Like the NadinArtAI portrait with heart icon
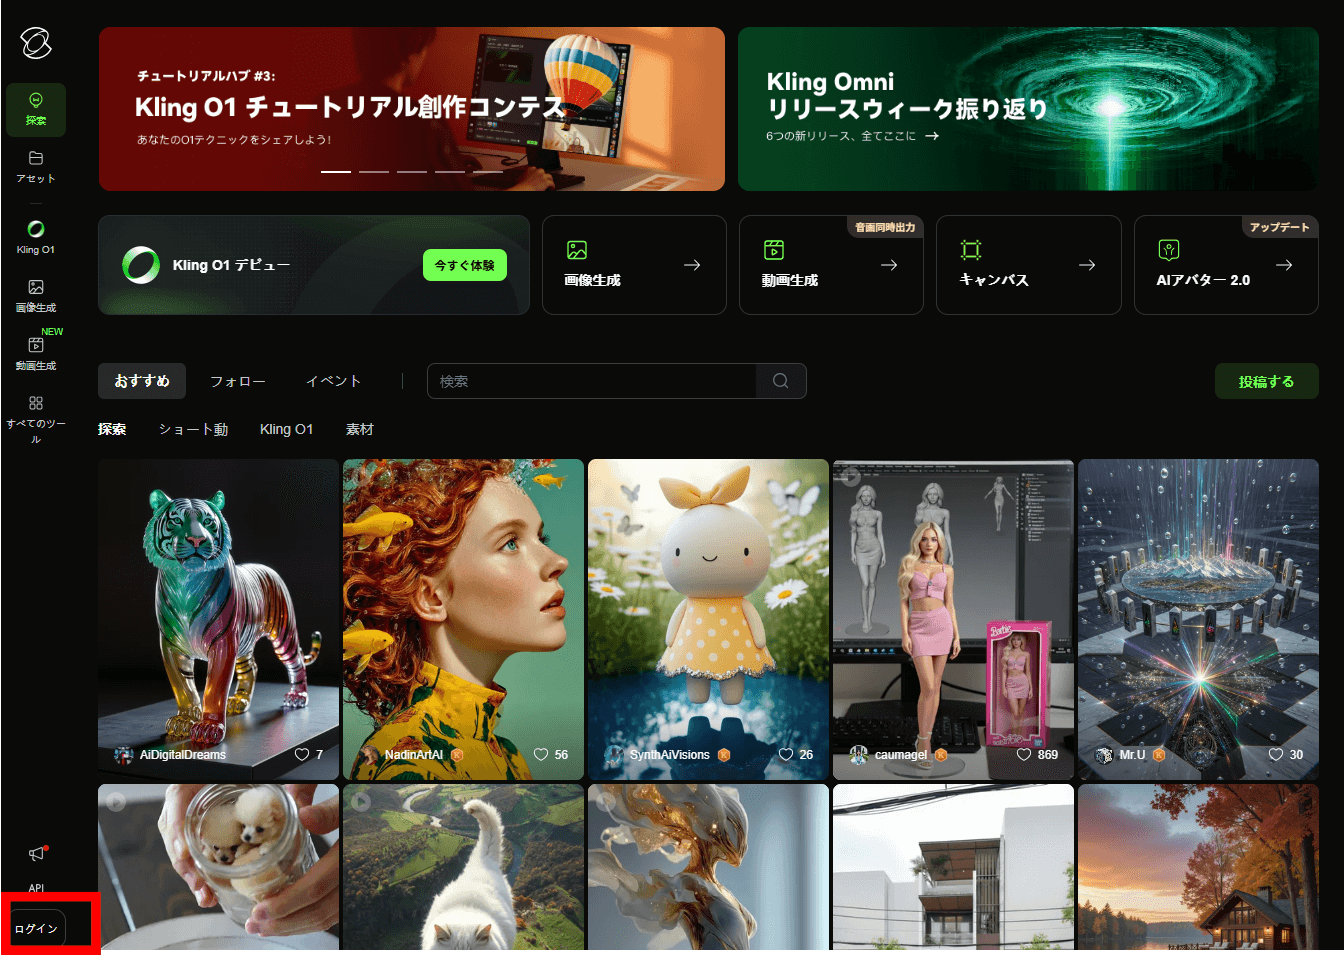Screen dimensions: 1344x956 [x=541, y=754]
